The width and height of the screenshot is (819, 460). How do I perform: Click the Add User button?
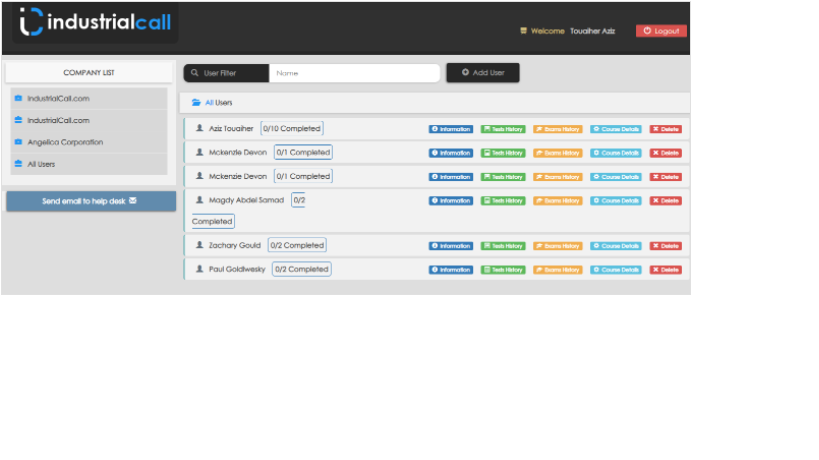[x=483, y=73]
